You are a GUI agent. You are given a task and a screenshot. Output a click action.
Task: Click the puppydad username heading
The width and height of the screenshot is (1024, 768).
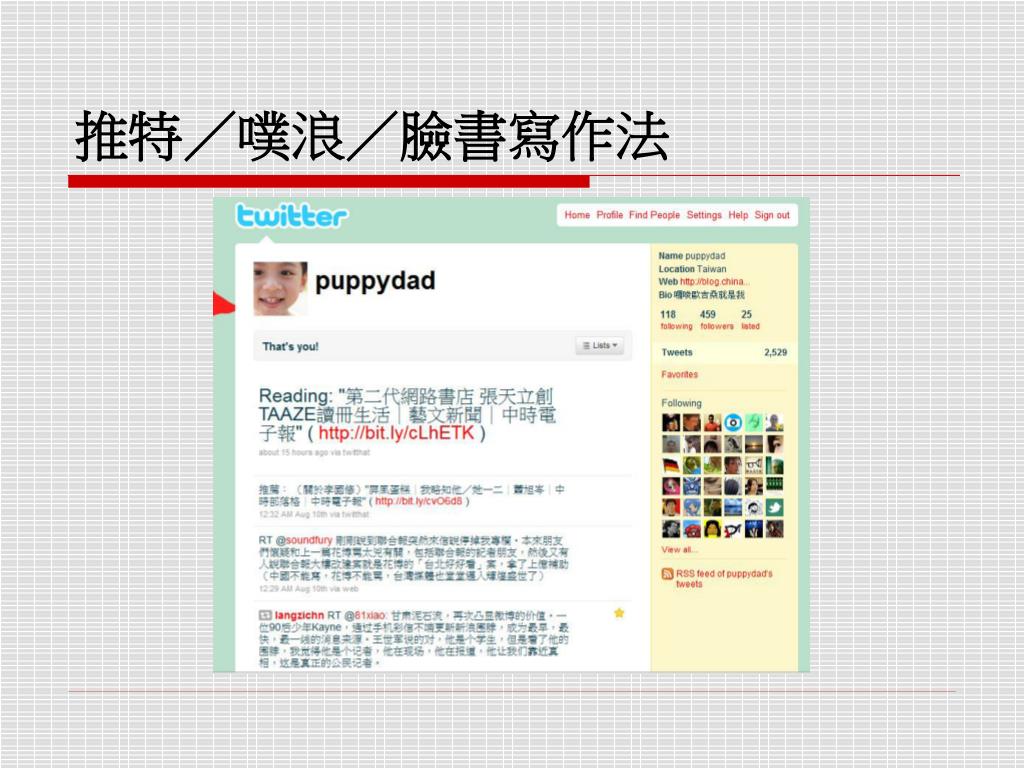[375, 281]
